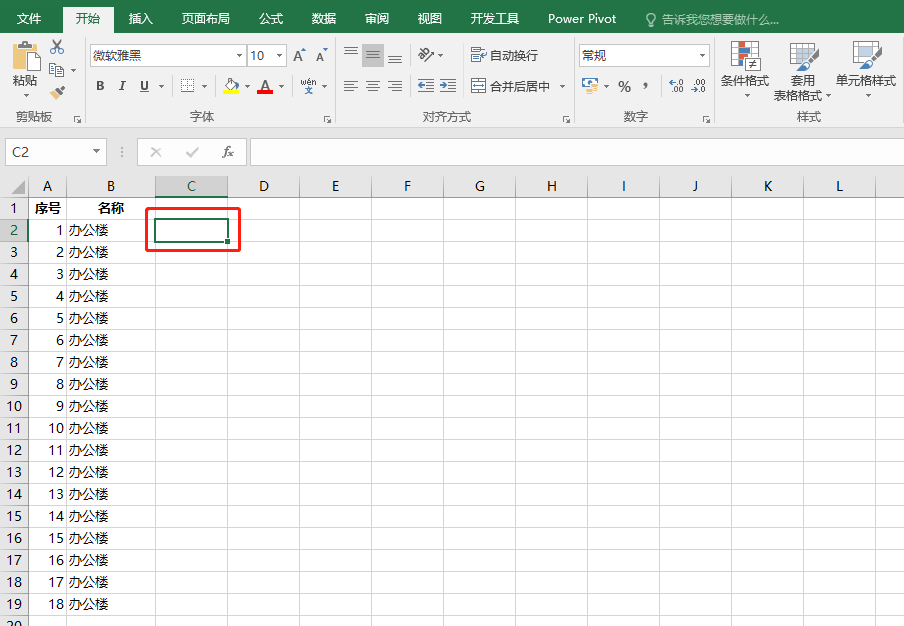Decrease font size with small A
The width and height of the screenshot is (904, 626).
tap(321, 55)
